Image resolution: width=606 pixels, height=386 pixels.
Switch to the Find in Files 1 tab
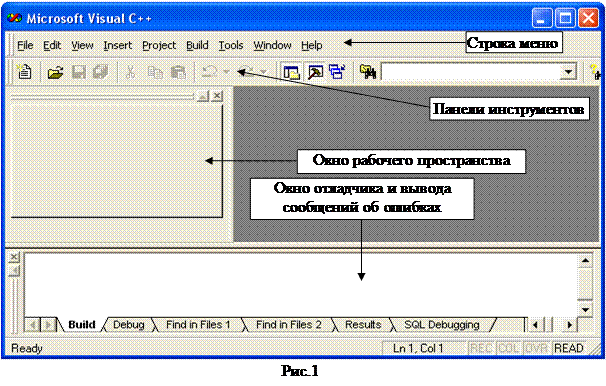(x=198, y=325)
